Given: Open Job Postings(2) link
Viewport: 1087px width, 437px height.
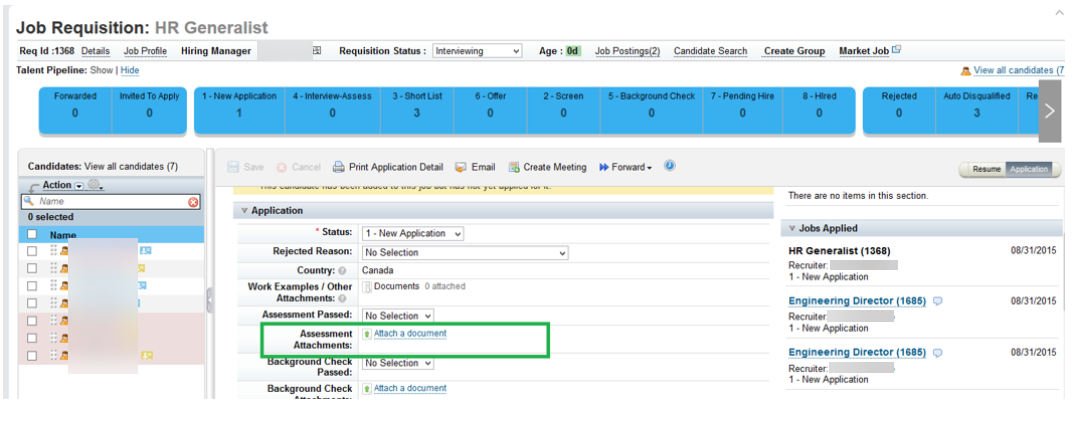Looking at the screenshot, I should 627,51.
